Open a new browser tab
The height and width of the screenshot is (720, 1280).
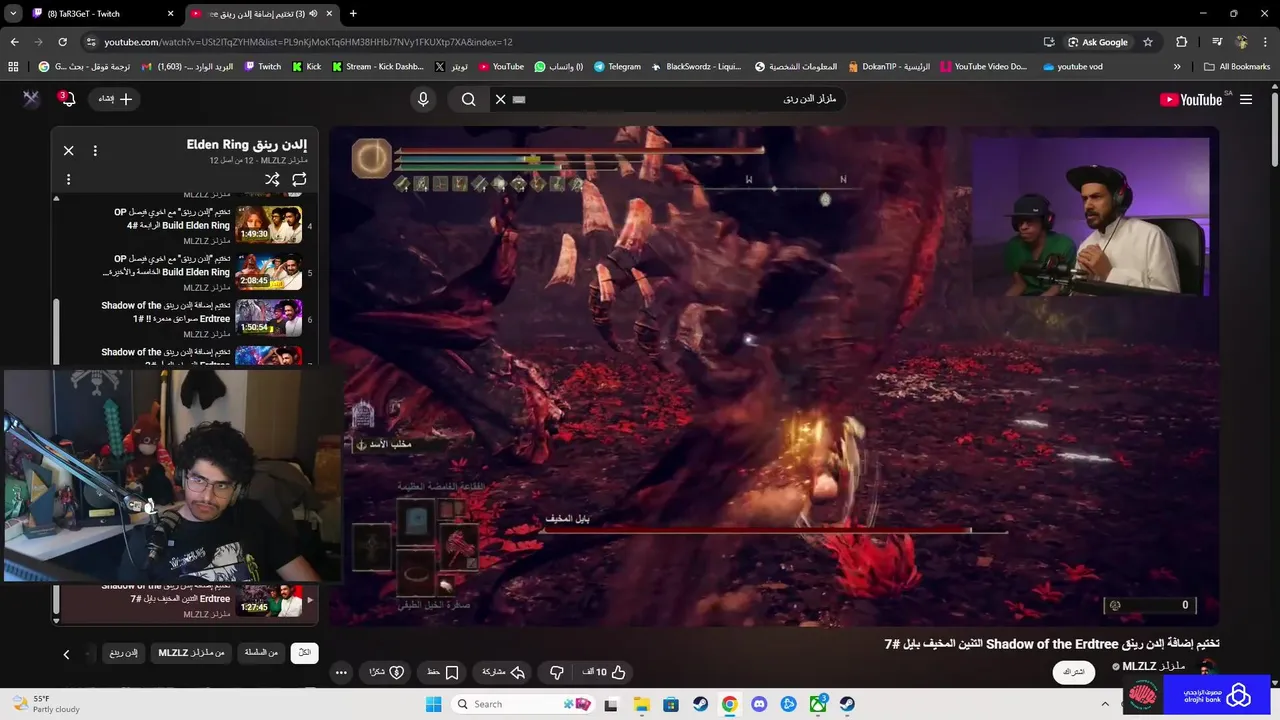coord(352,13)
